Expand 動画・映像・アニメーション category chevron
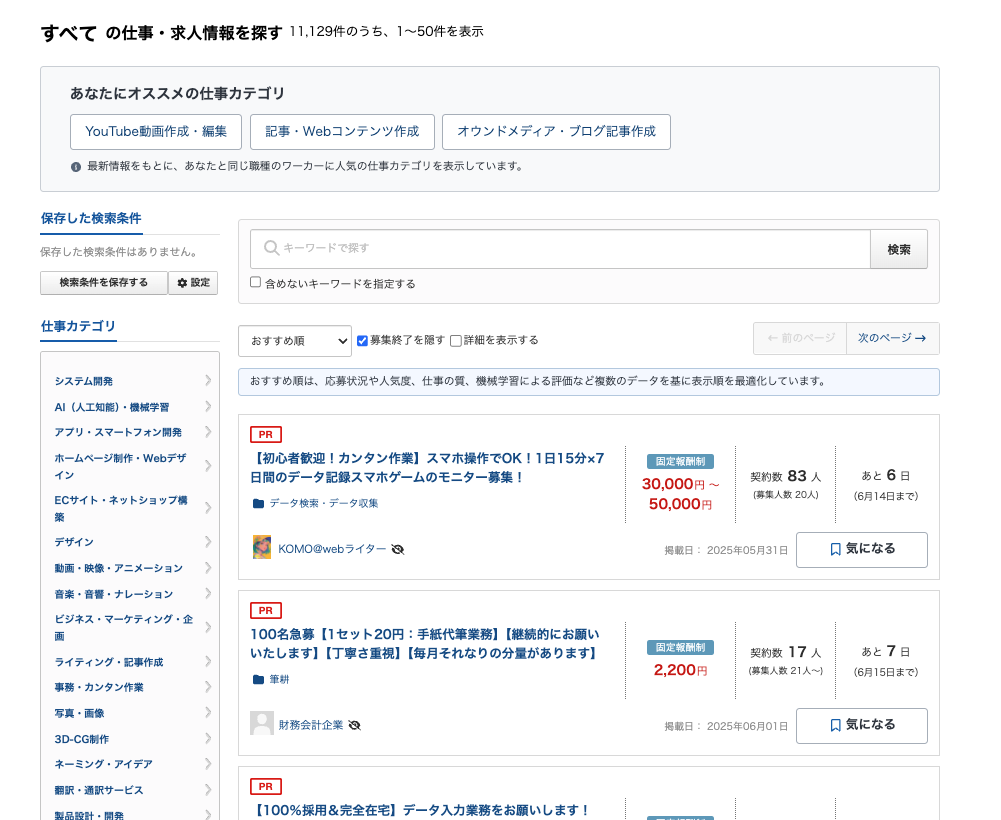 point(208,568)
